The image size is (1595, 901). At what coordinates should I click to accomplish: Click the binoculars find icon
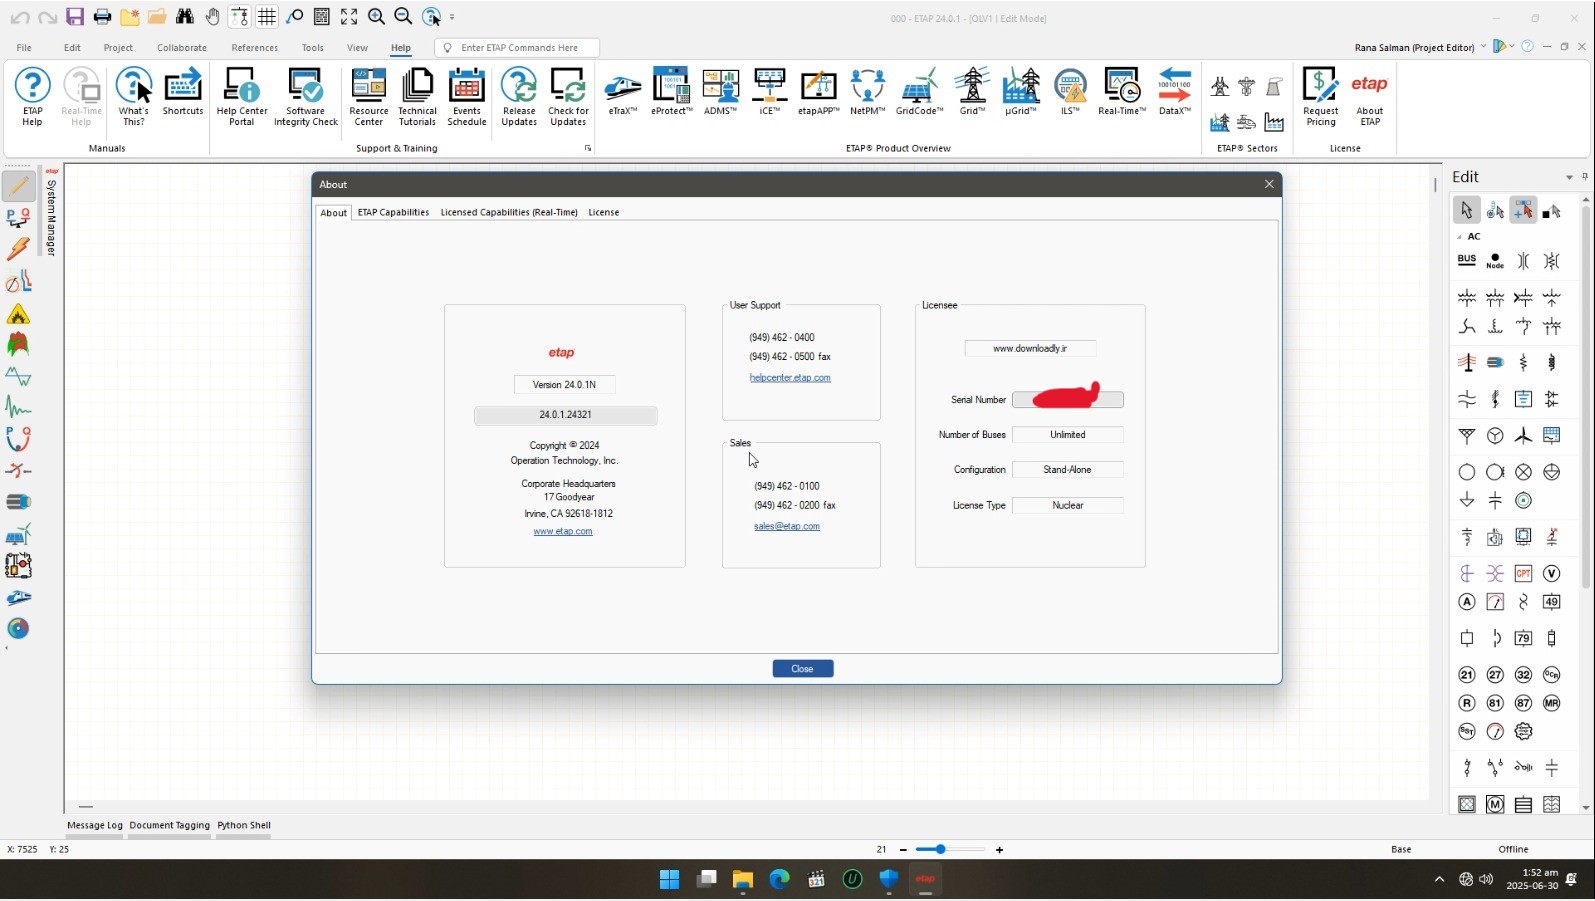(184, 17)
